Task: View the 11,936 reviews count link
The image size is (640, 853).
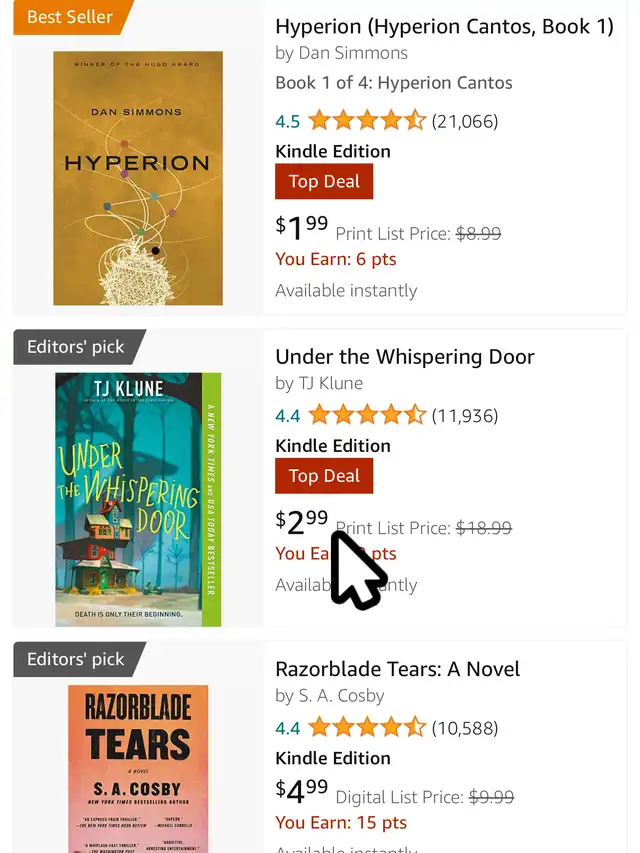Action: tap(464, 416)
